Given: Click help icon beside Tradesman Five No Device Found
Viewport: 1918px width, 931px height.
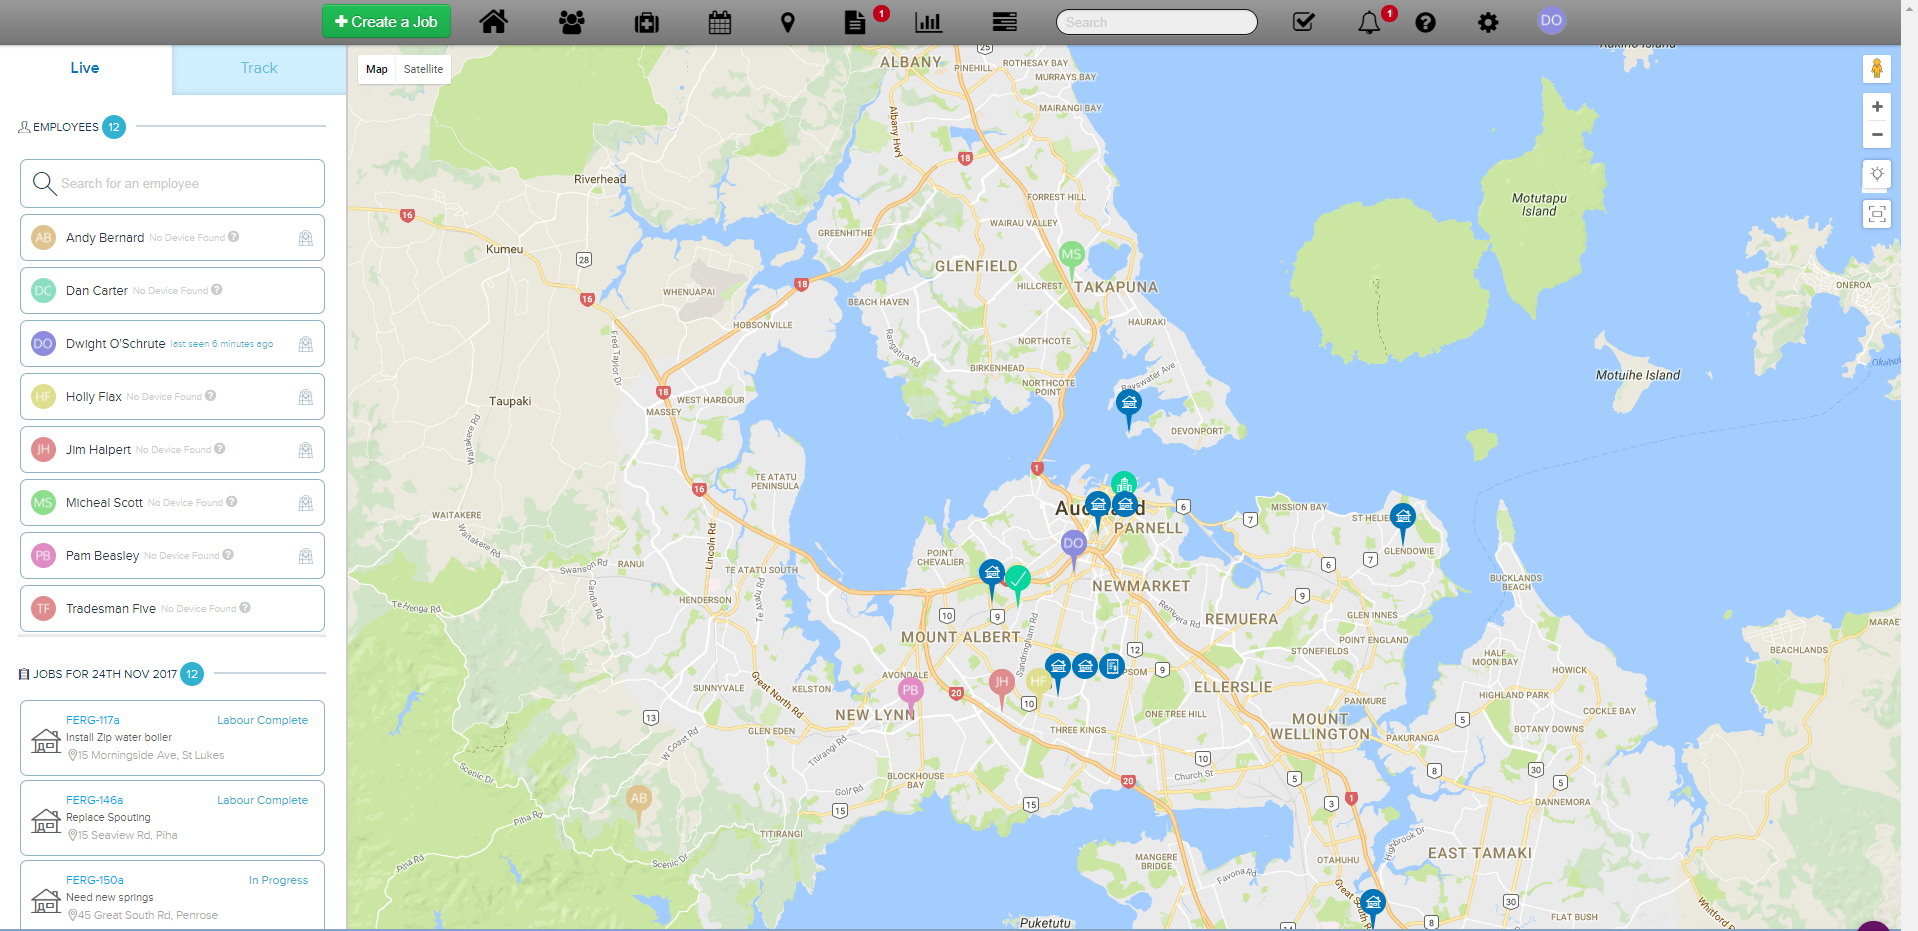Looking at the screenshot, I should pyautogui.click(x=245, y=608).
